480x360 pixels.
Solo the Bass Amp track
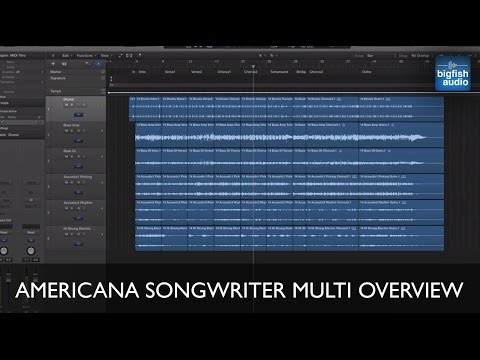click(72, 131)
